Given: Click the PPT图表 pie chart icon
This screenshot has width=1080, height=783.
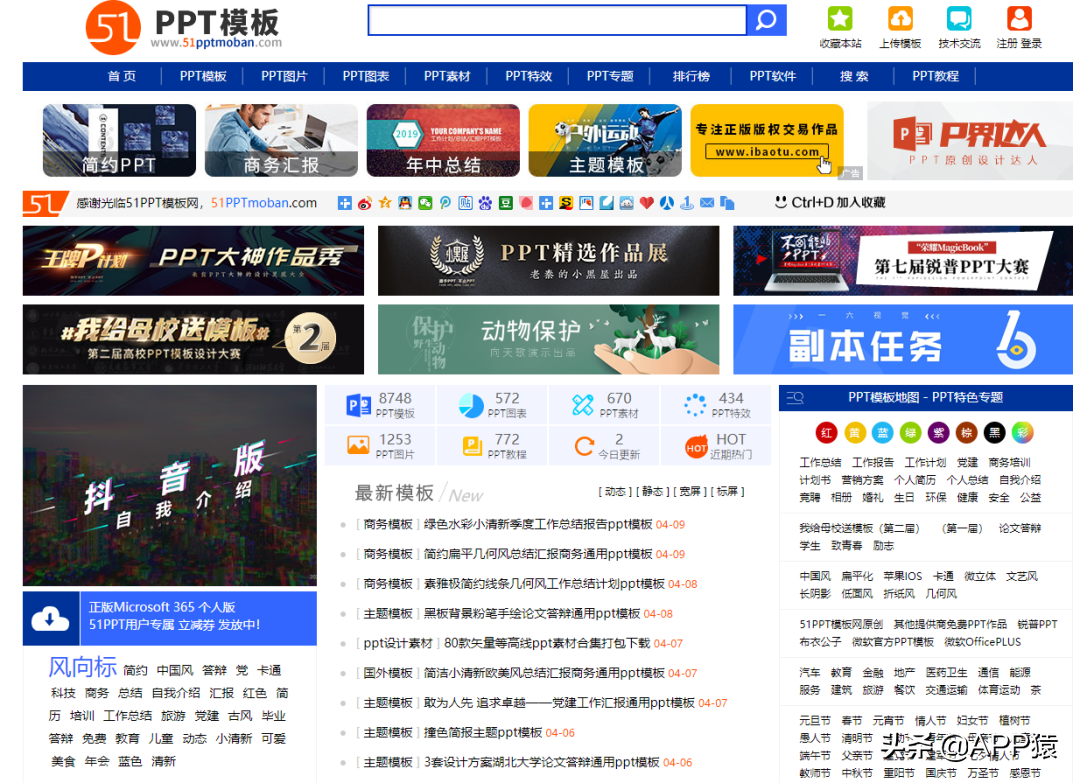Looking at the screenshot, I should pos(471,405).
